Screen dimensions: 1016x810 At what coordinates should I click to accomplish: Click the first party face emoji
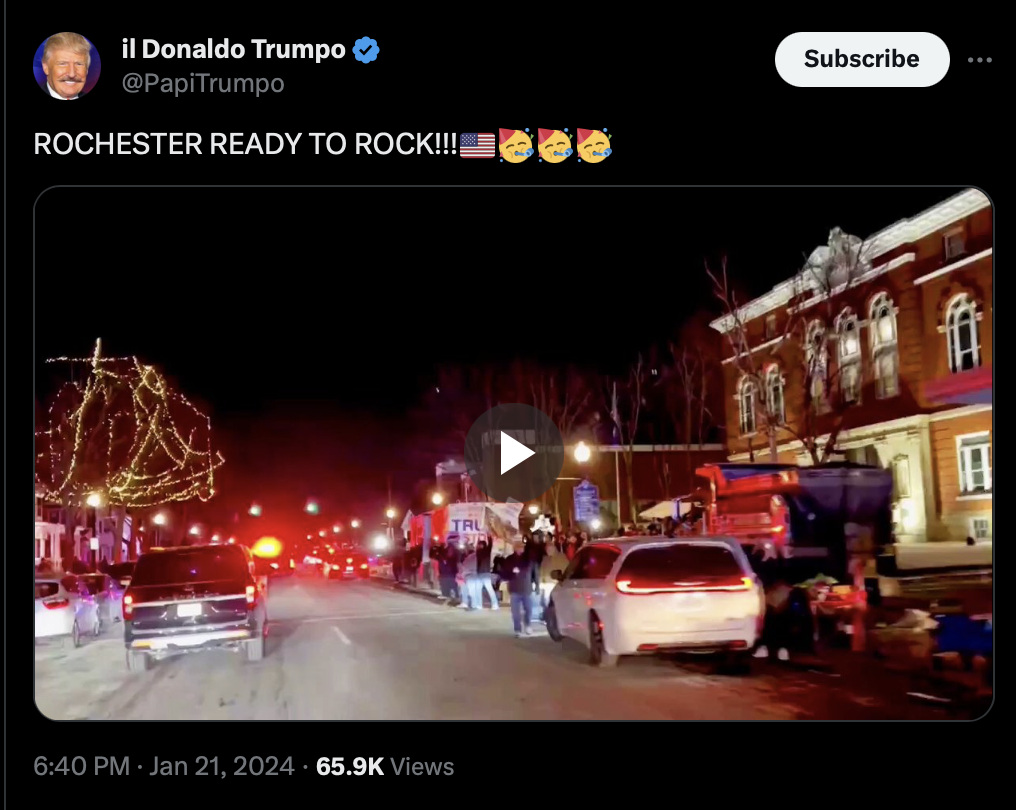516,145
